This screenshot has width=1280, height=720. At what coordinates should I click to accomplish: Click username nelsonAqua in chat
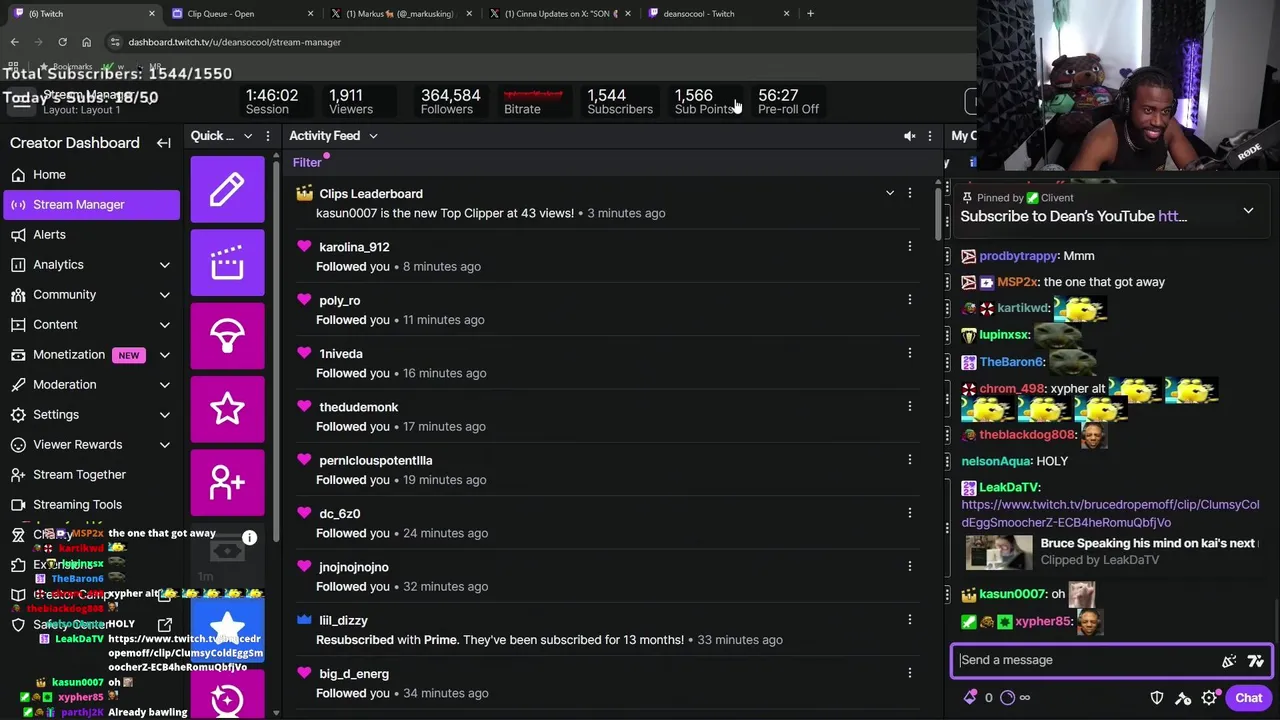pos(996,461)
